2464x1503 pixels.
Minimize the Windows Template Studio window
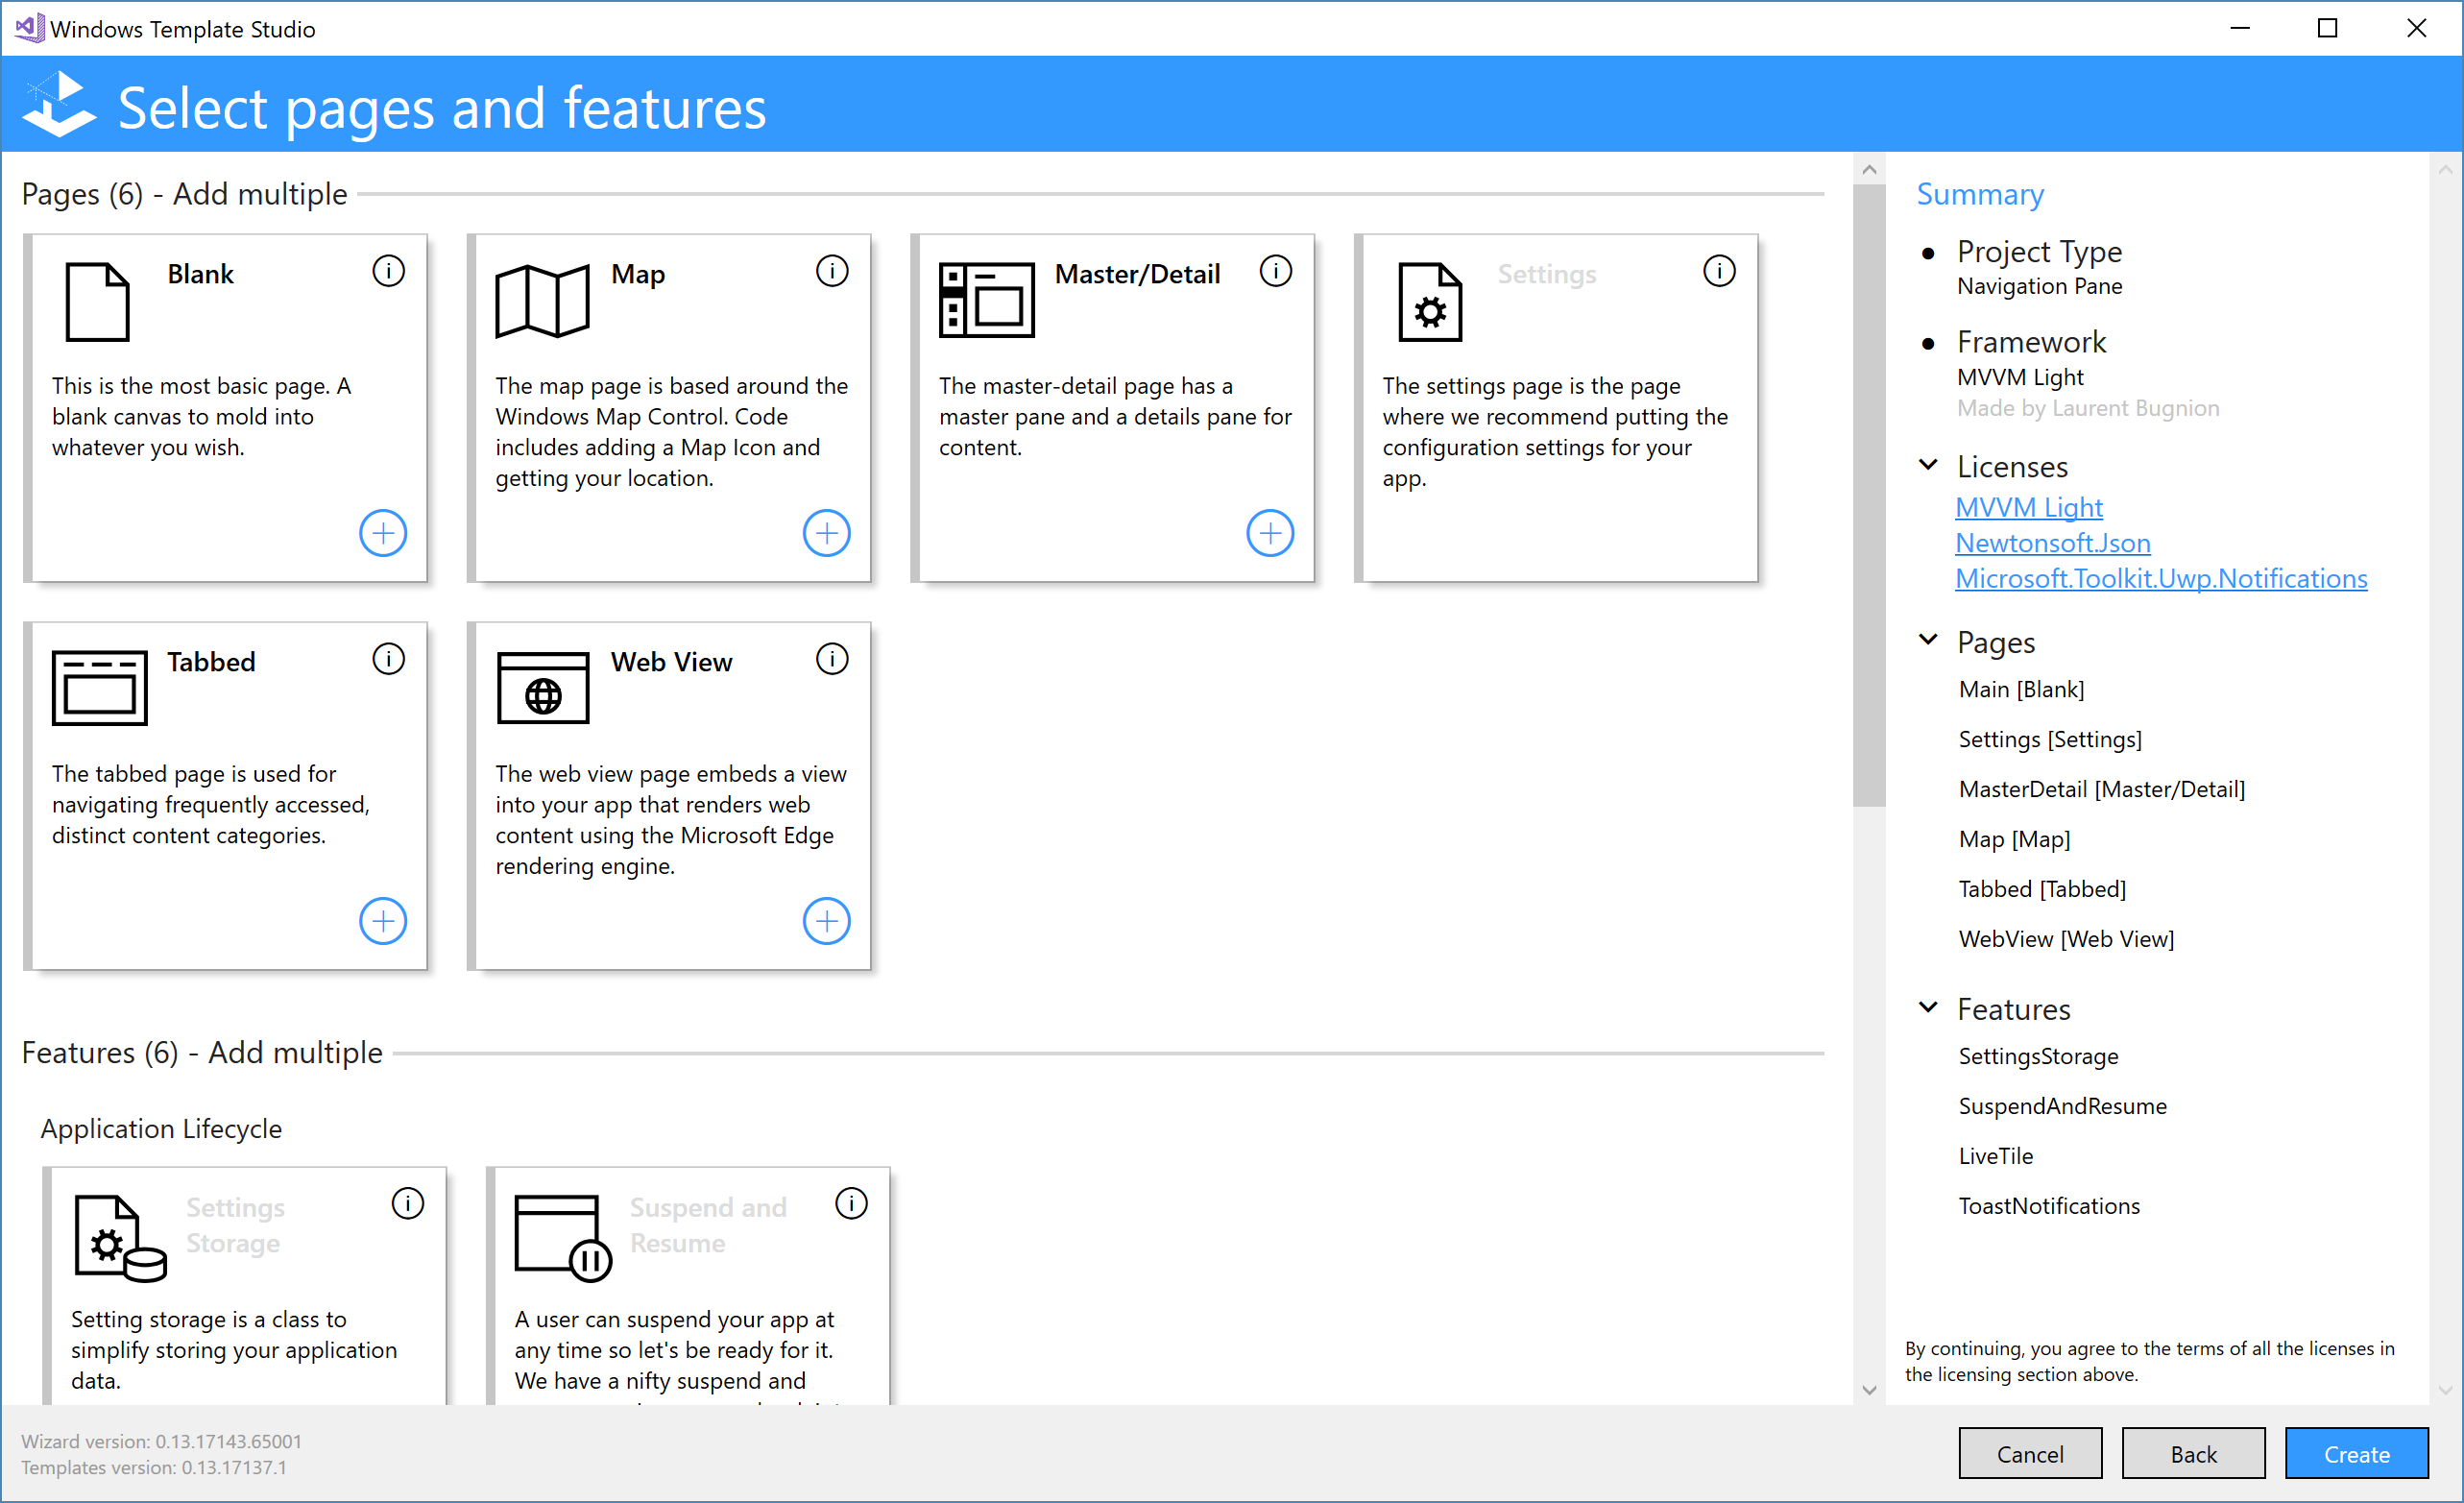[2240, 28]
